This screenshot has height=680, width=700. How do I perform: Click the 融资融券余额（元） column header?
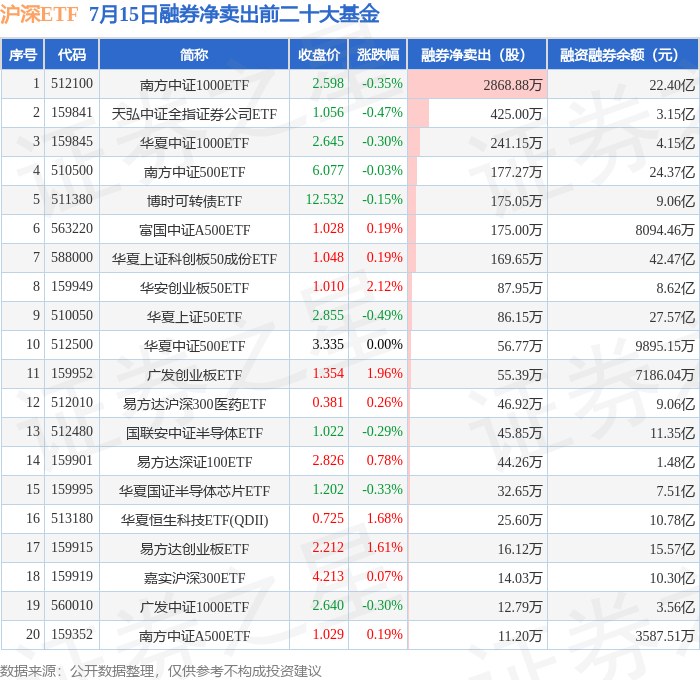(x=623, y=54)
